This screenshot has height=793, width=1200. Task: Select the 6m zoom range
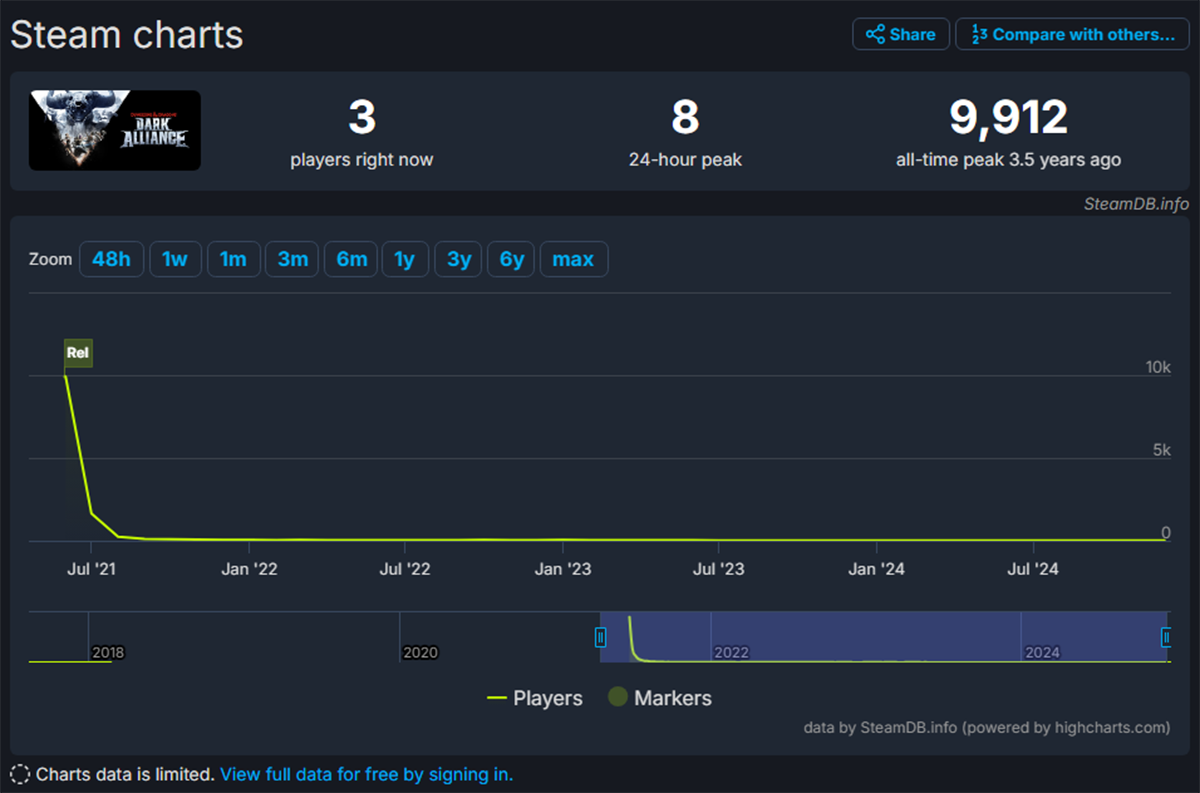(351, 259)
